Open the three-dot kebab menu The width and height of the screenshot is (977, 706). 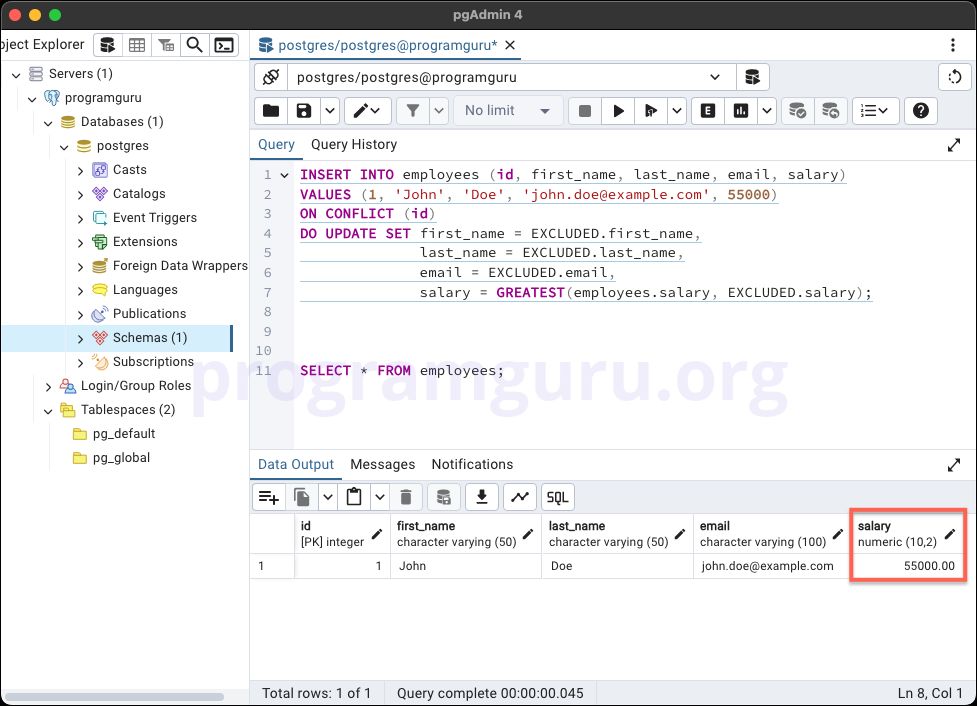coord(953,45)
